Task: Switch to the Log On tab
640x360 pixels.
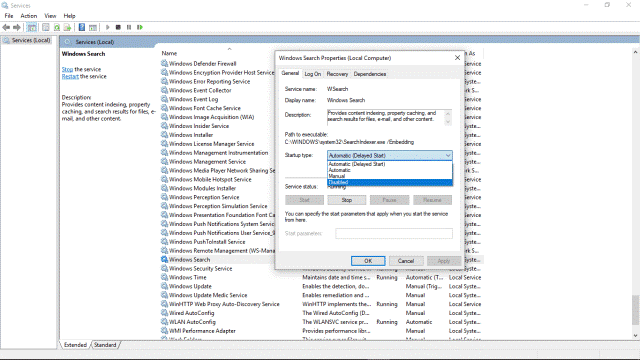Action: point(313,74)
